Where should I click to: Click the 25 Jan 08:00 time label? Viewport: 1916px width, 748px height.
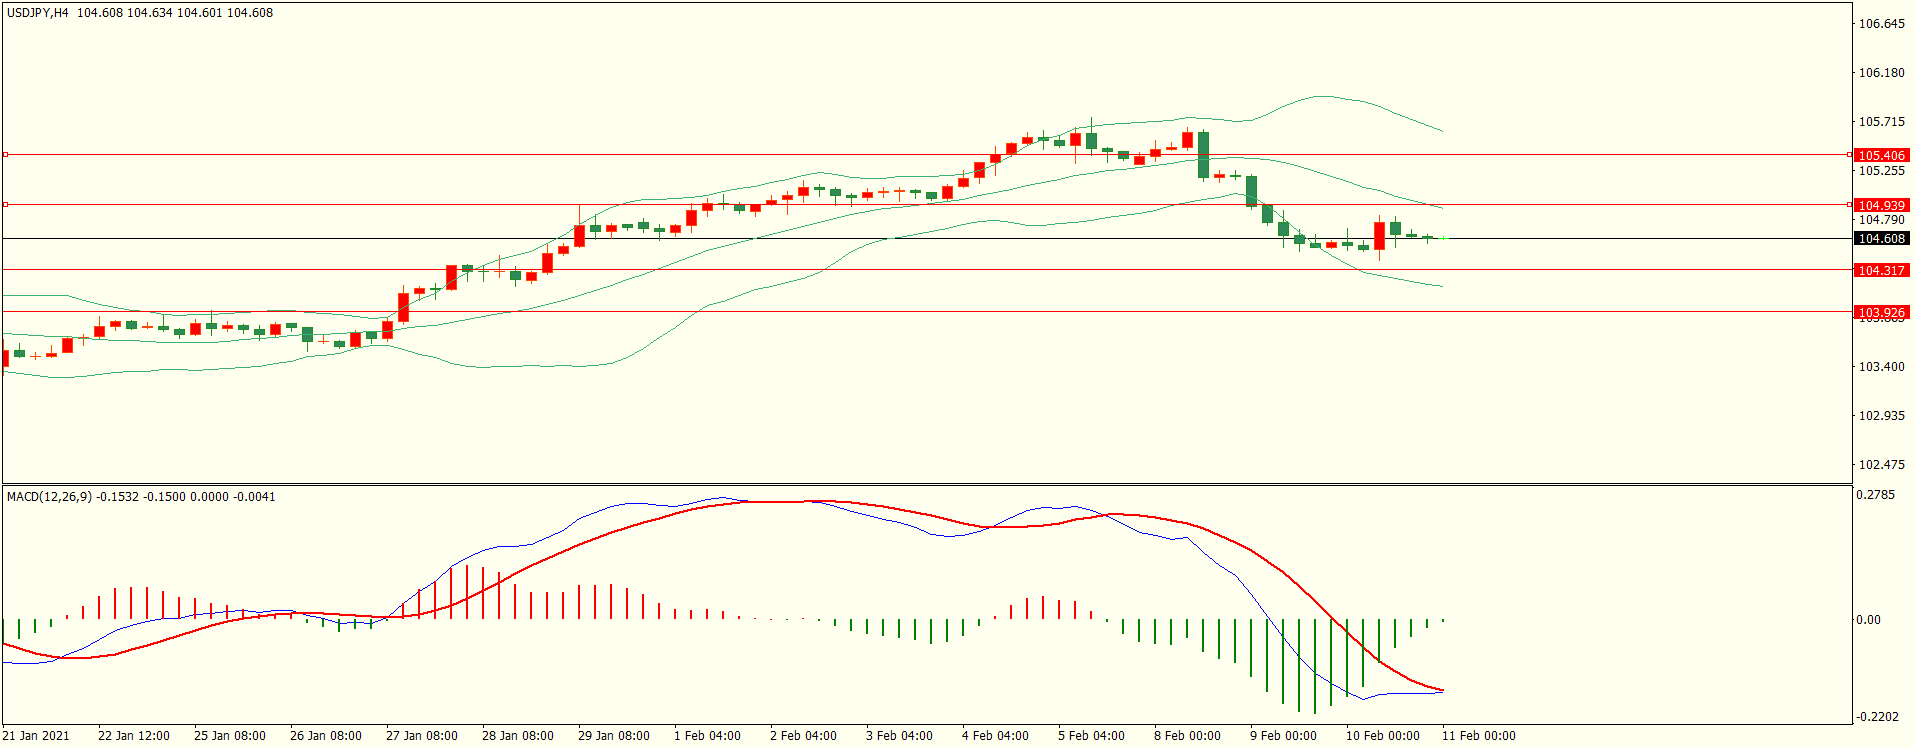(230, 736)
